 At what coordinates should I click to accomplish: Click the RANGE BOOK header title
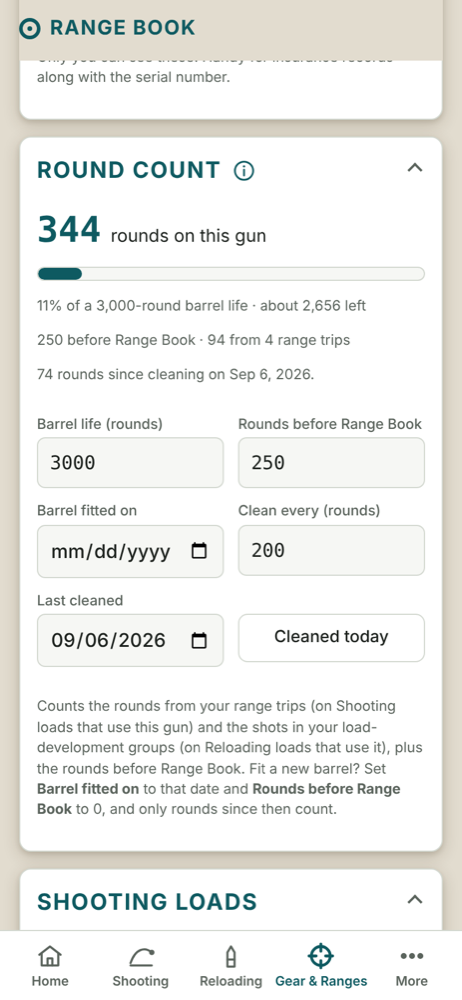pos(123,28)
